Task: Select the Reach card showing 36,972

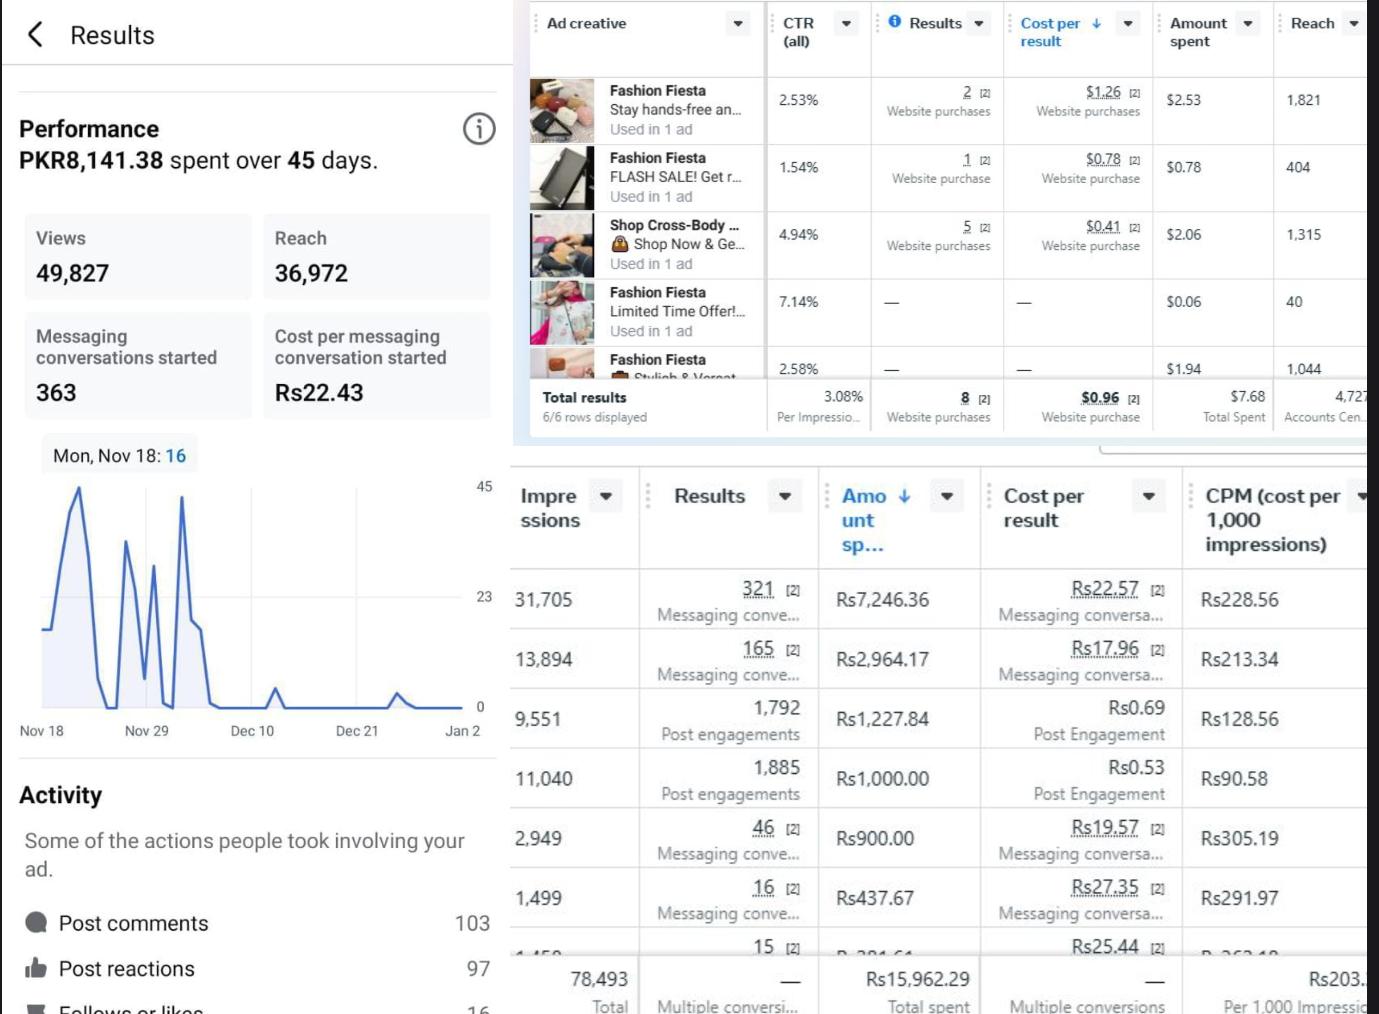Action: pos(377,256)
